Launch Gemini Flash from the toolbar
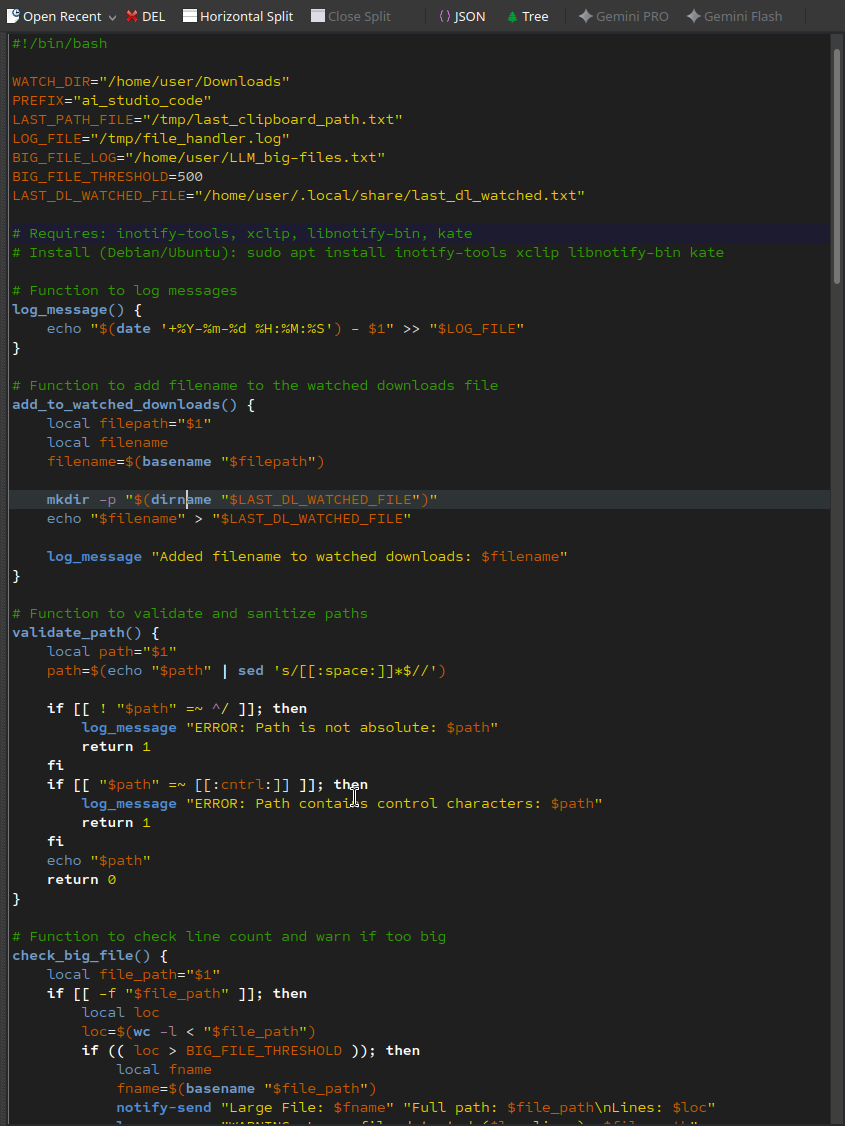845x1126 pixels. click(x=734, y=17)
